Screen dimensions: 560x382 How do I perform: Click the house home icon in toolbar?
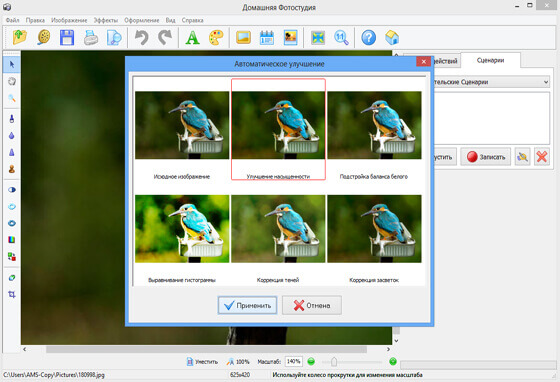coord(392,37)
